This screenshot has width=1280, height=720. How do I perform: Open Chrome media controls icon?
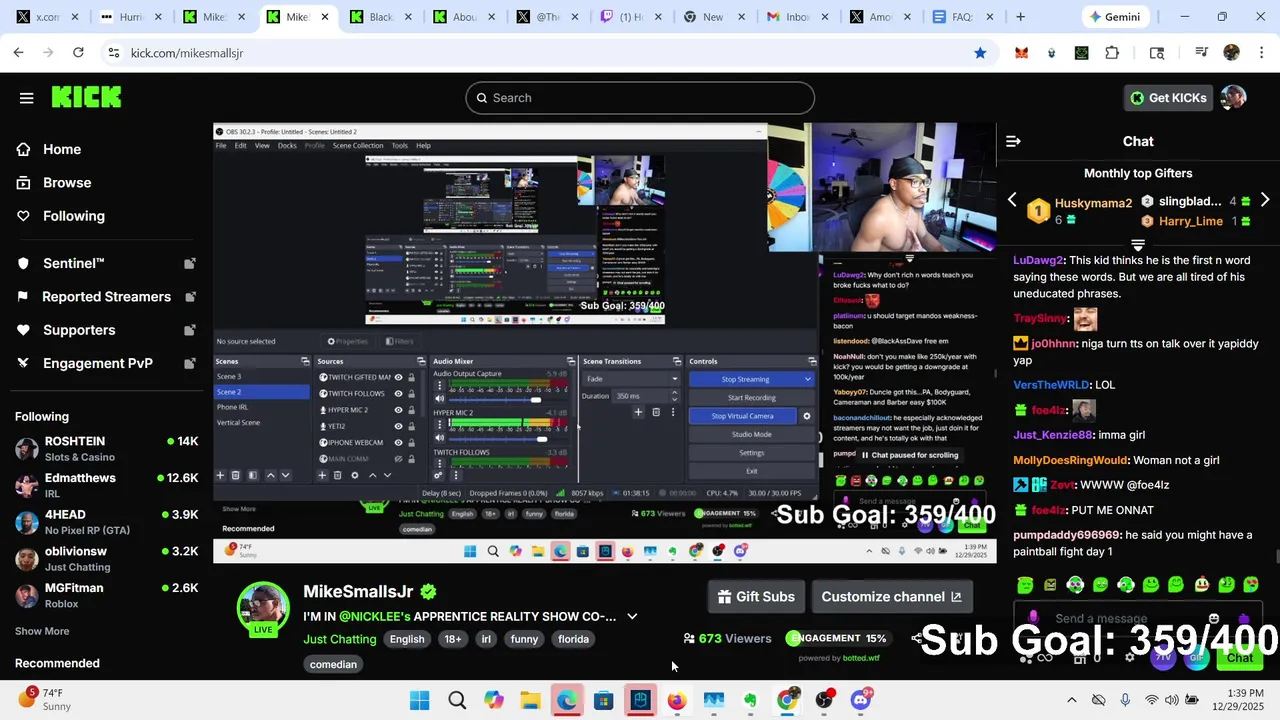pos(1201,53)
